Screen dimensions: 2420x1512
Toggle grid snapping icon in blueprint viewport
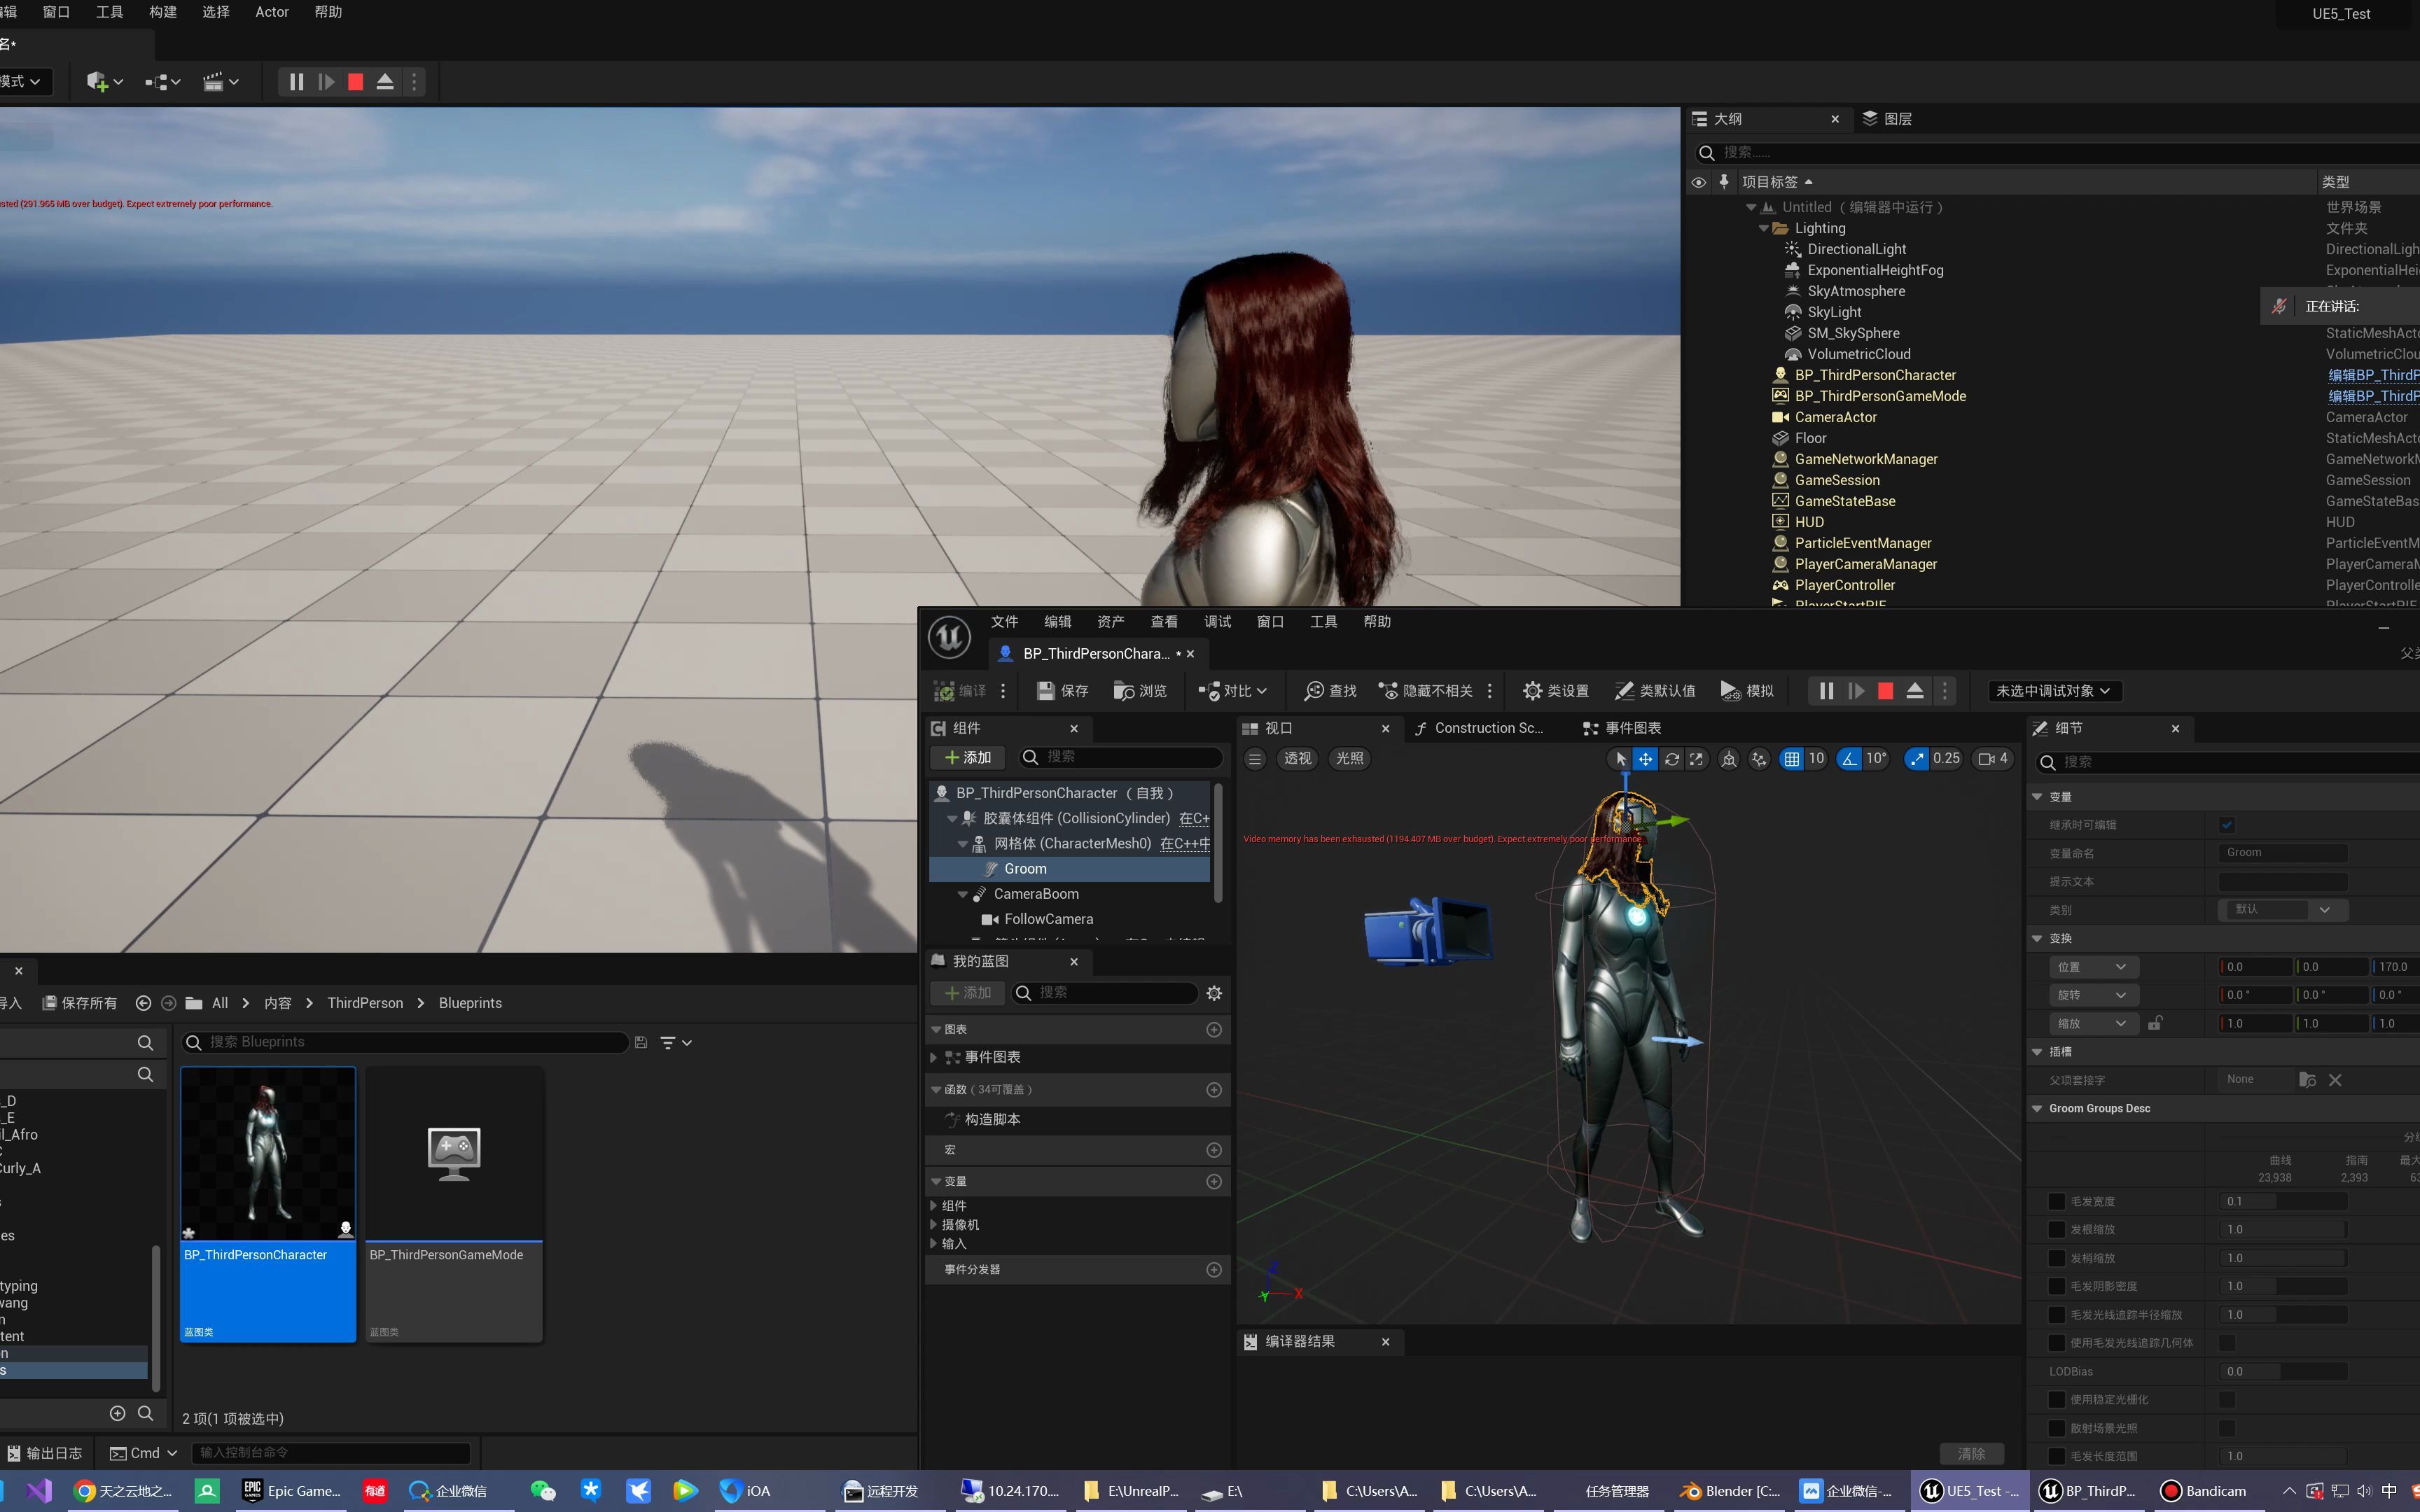click(1791, 759)
